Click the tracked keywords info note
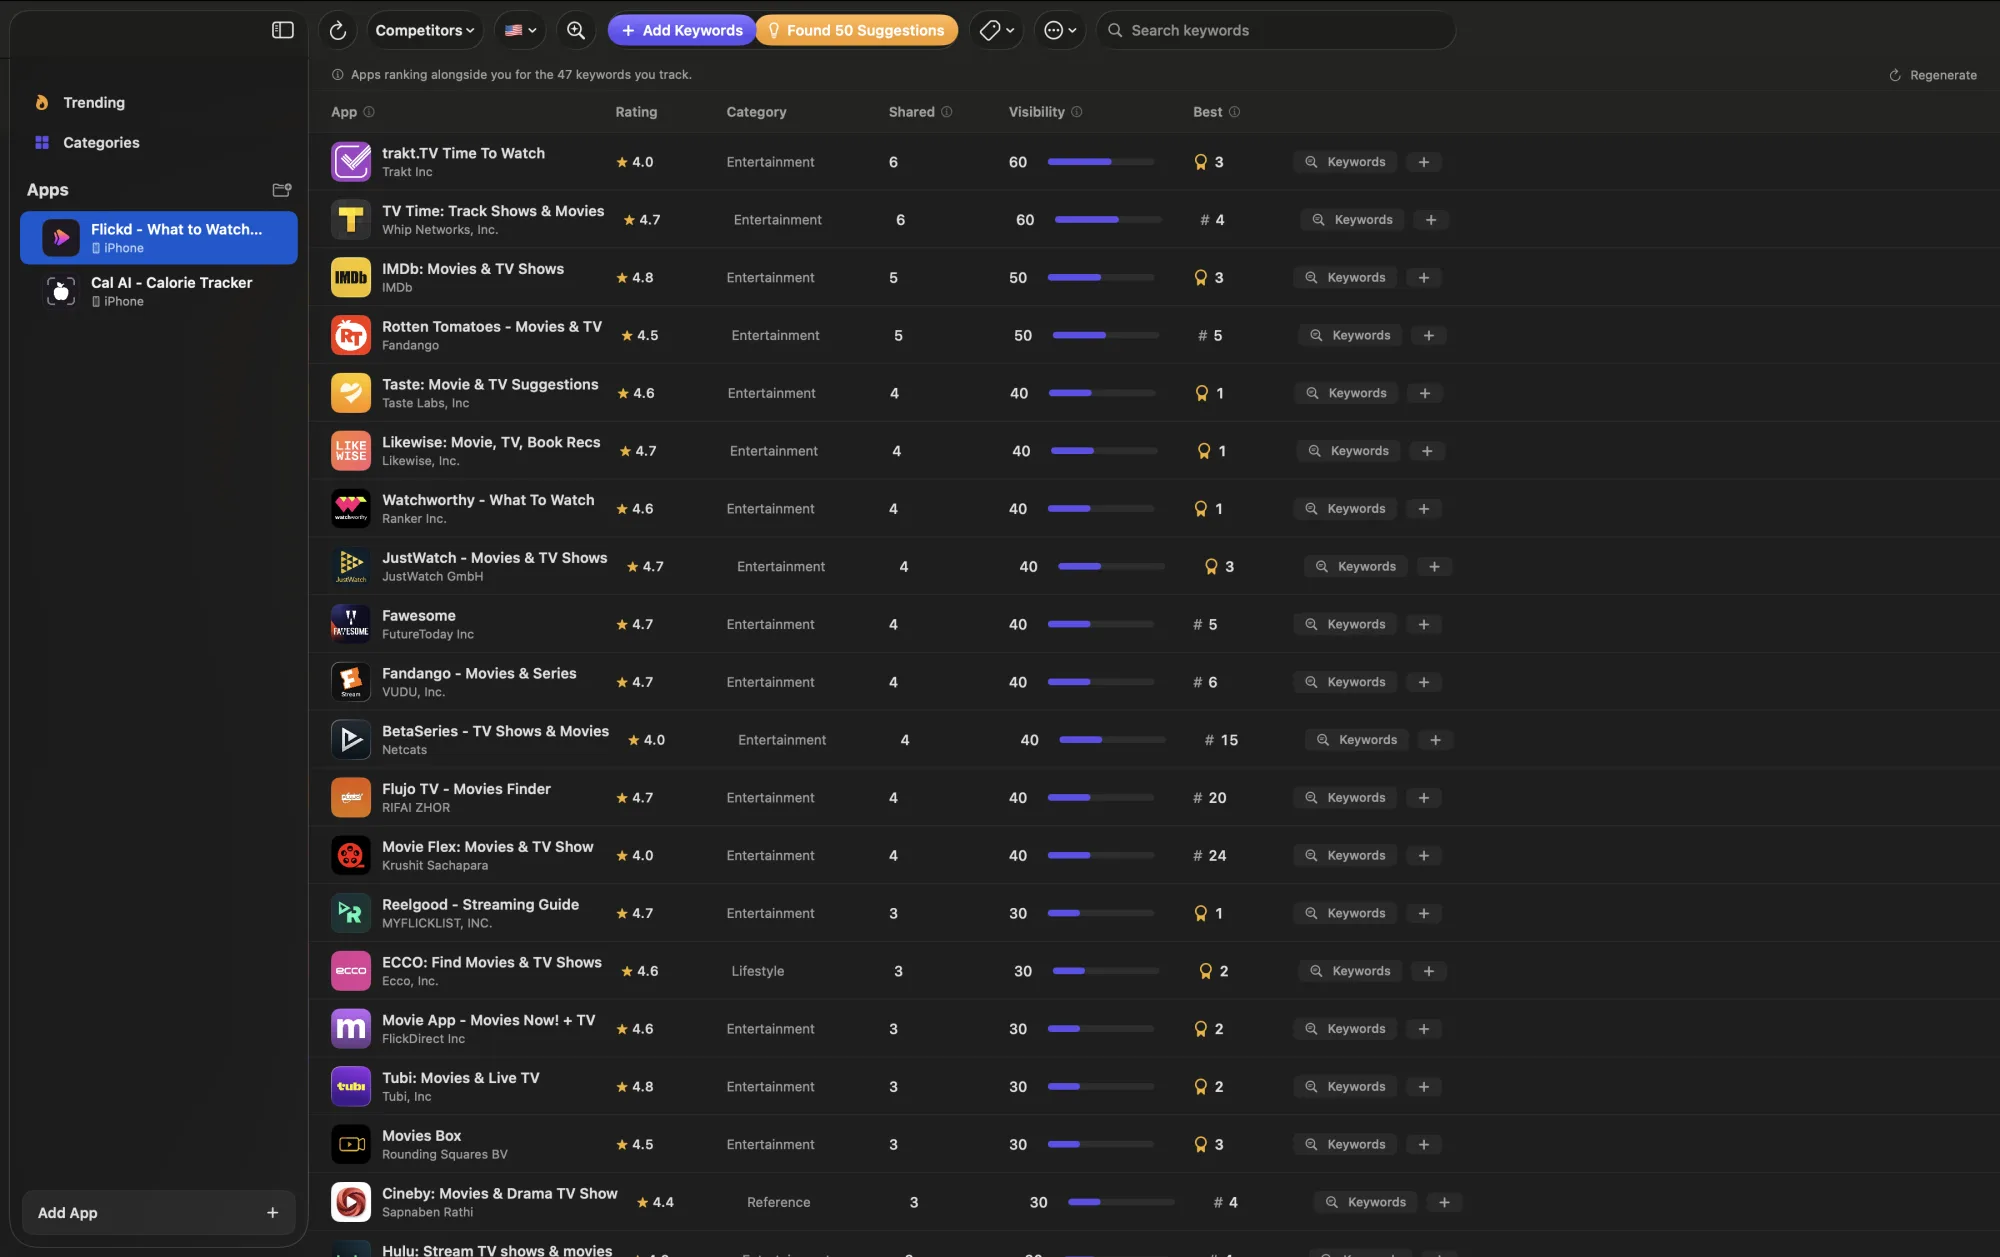The image size is (2000, 1257). click(x=512, y=75)
